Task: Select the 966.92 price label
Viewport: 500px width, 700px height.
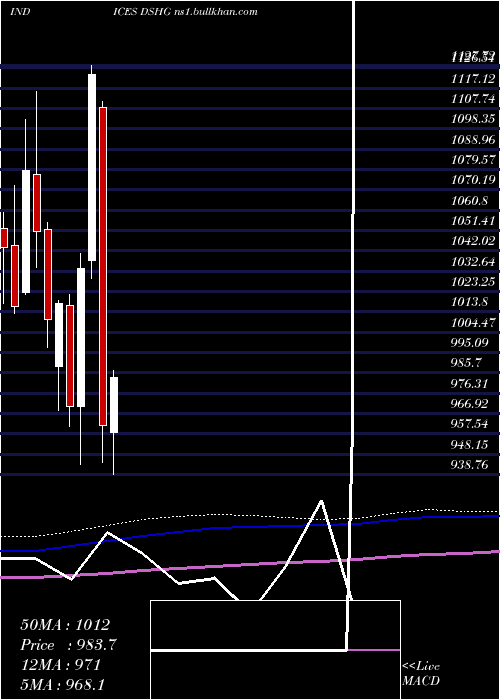Action: click(x=470, y=404)
